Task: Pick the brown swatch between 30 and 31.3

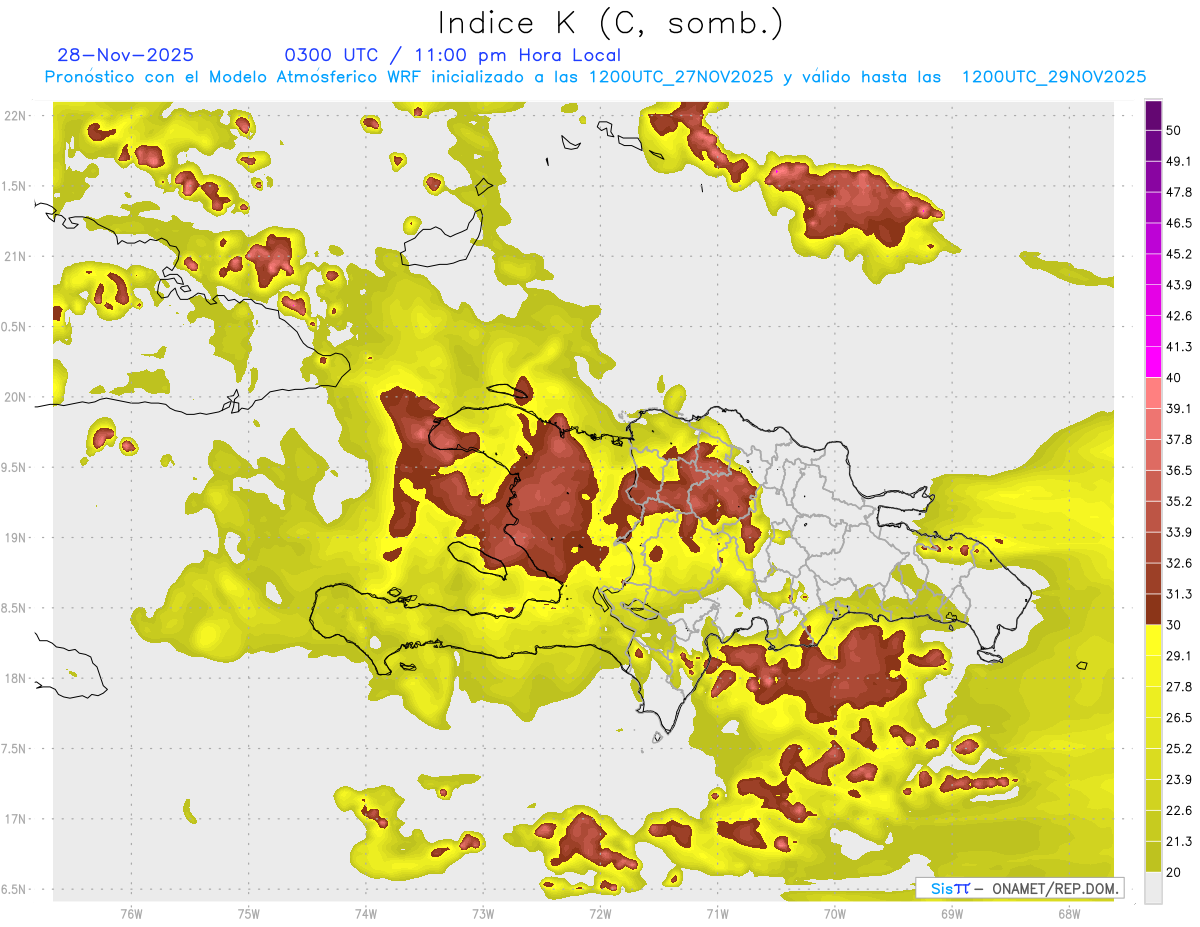Action: 1153,609
